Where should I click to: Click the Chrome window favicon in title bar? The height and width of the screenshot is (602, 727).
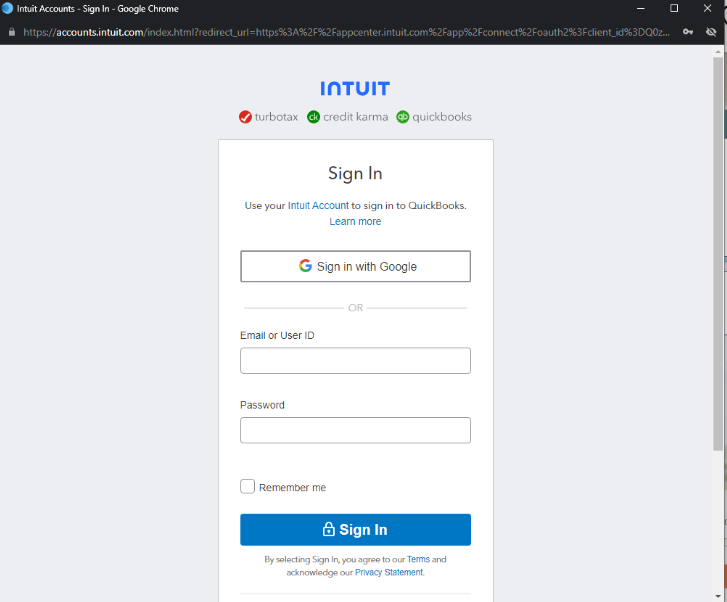click(7, 8)
